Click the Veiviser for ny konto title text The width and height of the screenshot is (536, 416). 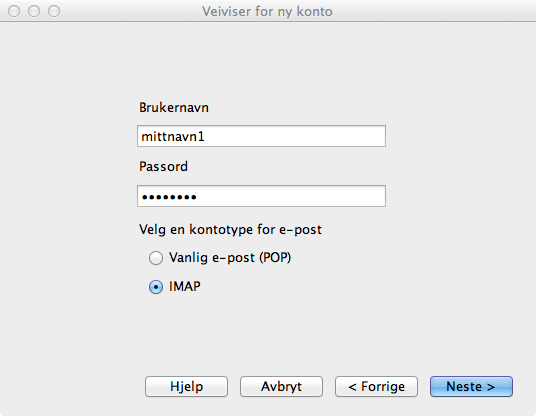click(267, 11)
